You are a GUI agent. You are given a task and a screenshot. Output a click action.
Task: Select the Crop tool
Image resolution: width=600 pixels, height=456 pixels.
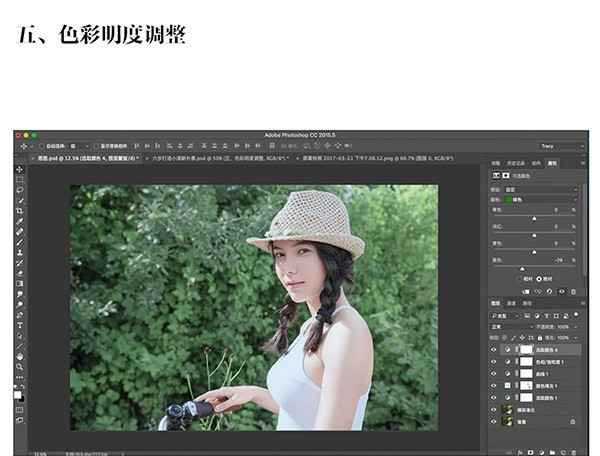click(x=20, y=211)
